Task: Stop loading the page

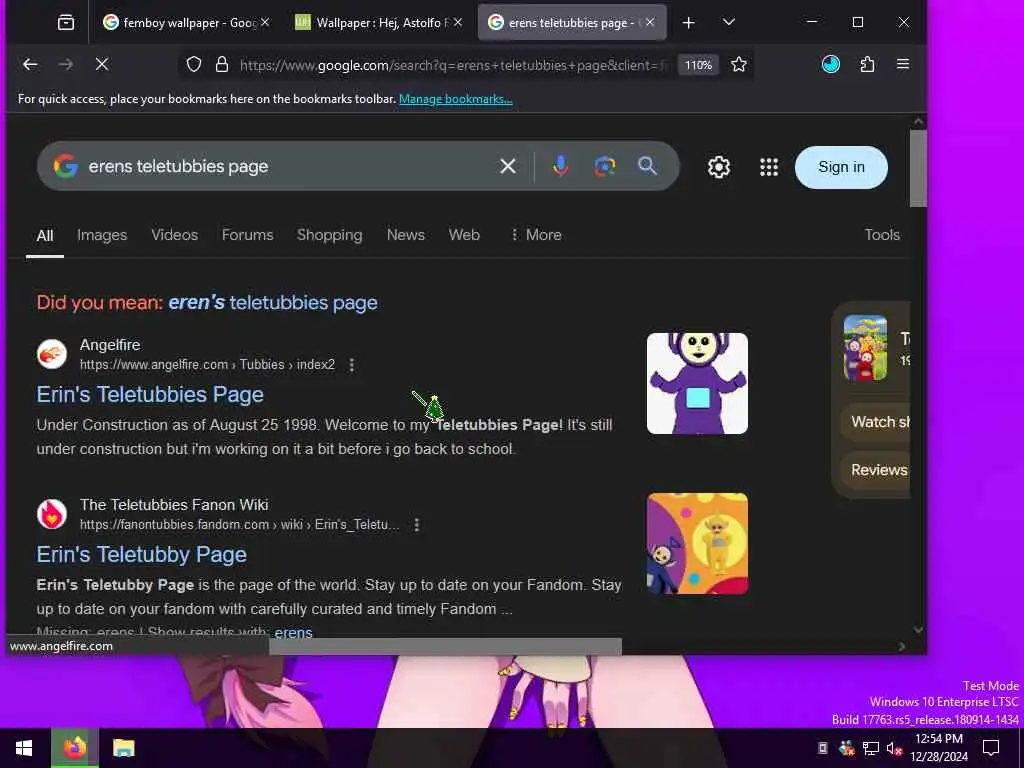Action: point(102,64)
